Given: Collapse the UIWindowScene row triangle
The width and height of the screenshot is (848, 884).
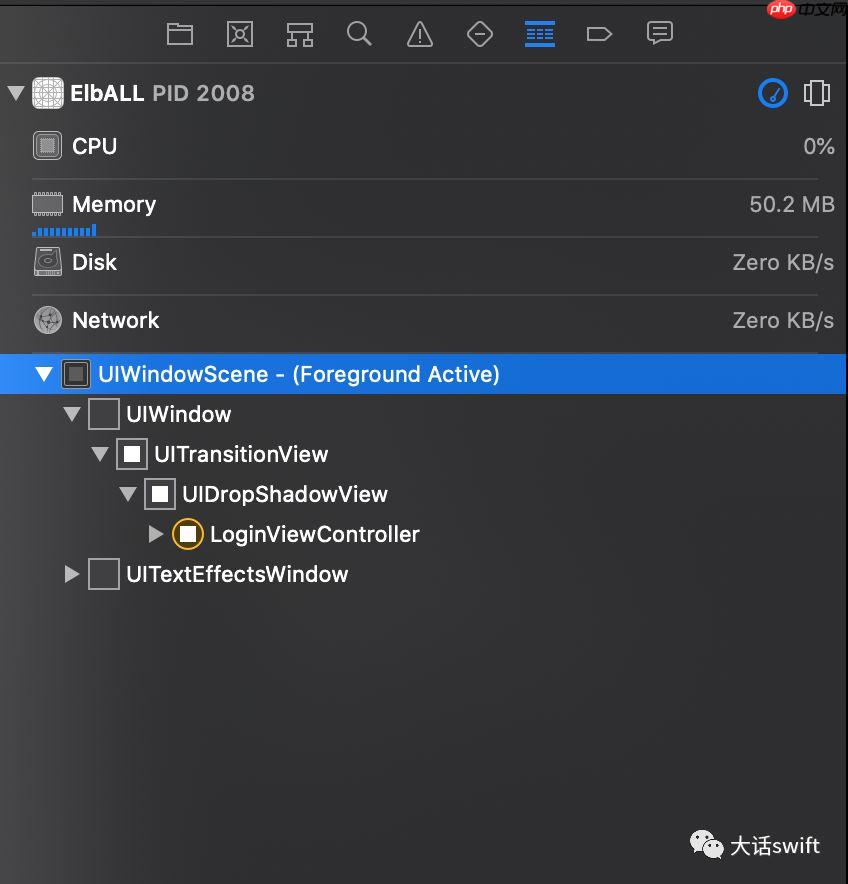Looking at the screenshot, I should 43,375.
